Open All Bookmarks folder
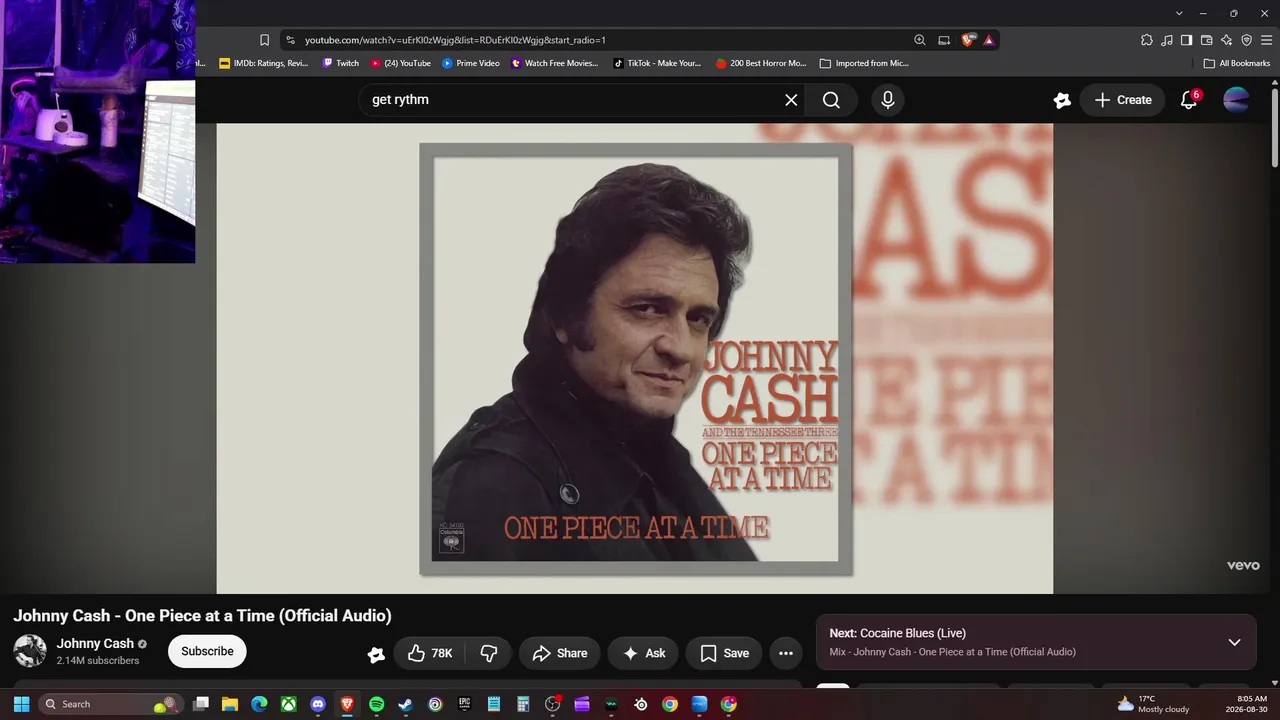The width and height of the screenshot is (1280, 720). coord(1237,63)
